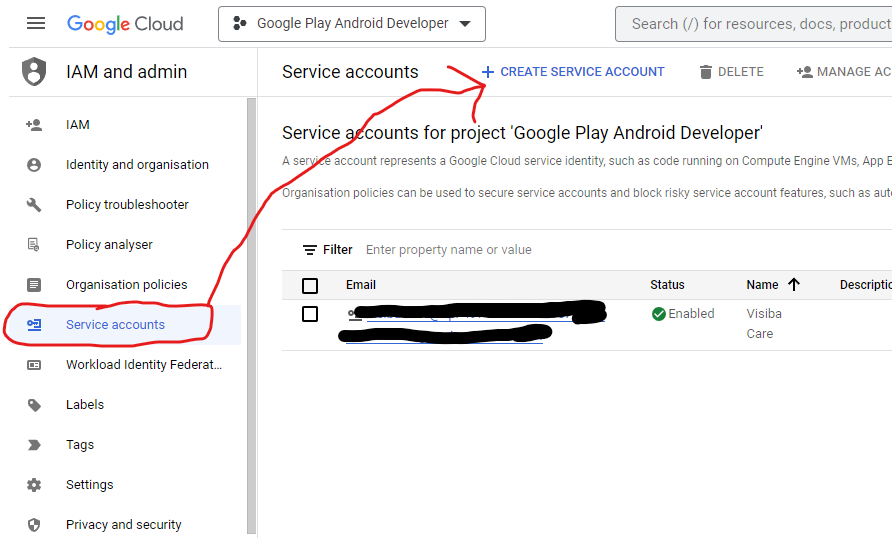Open Identity and organisation
This screenshot has height=538, width=892.
(137, 164)
